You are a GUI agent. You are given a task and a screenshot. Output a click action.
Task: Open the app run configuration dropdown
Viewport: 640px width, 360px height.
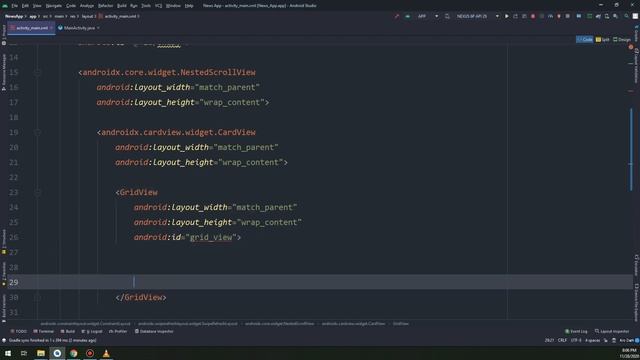click(x=427, y=16)
